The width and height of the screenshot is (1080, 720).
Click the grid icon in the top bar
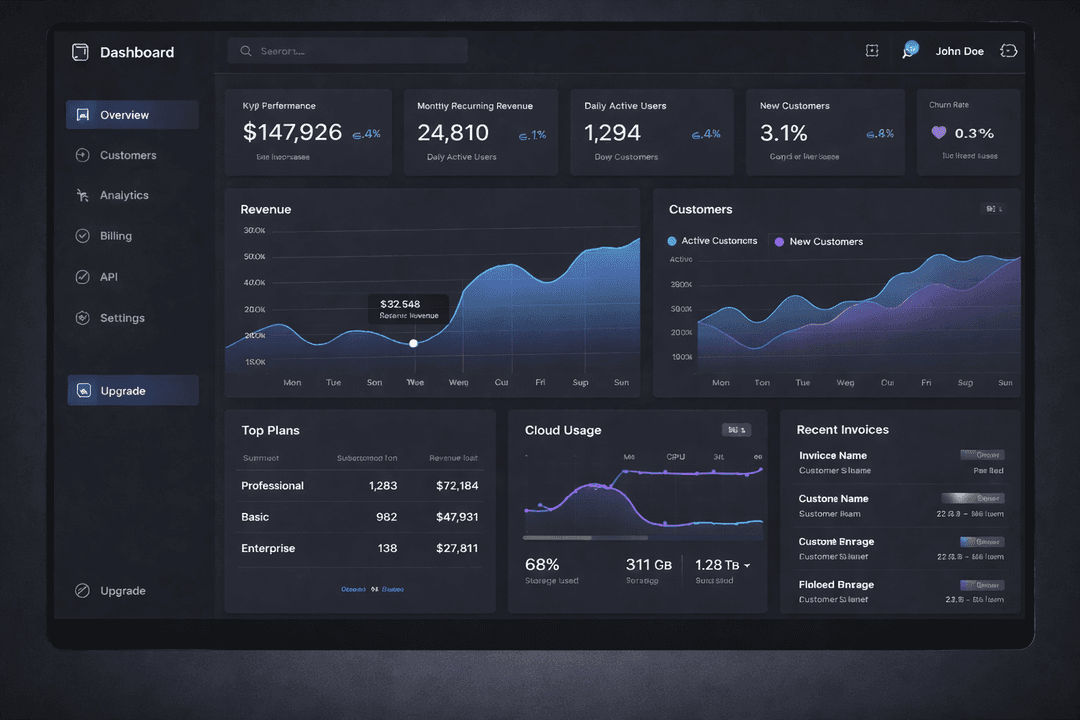(871, 50)
